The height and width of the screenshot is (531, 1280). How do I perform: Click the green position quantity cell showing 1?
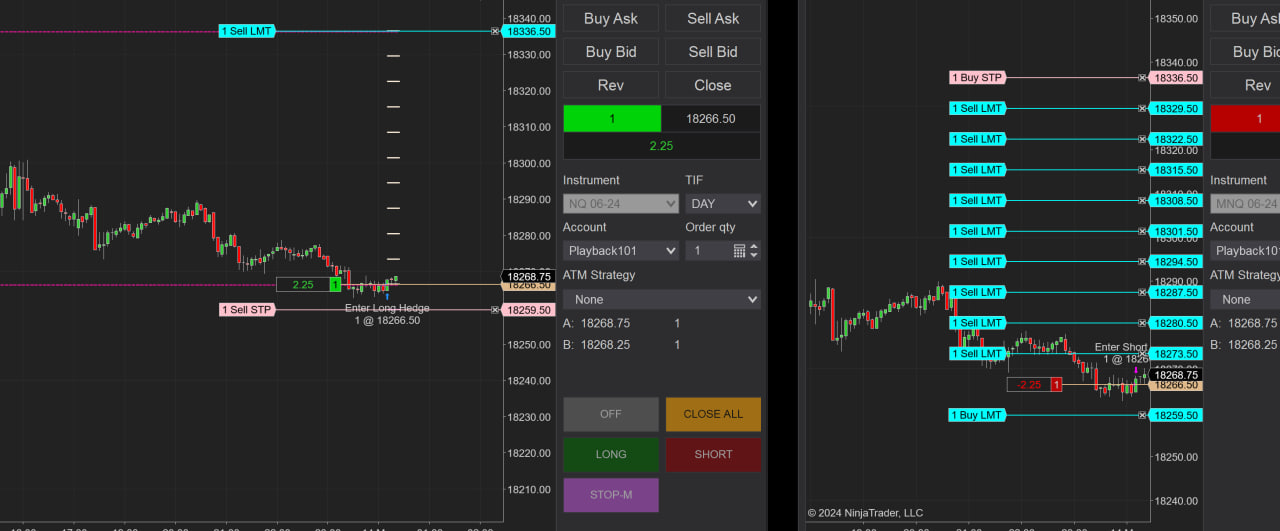(x=612, y=119)
